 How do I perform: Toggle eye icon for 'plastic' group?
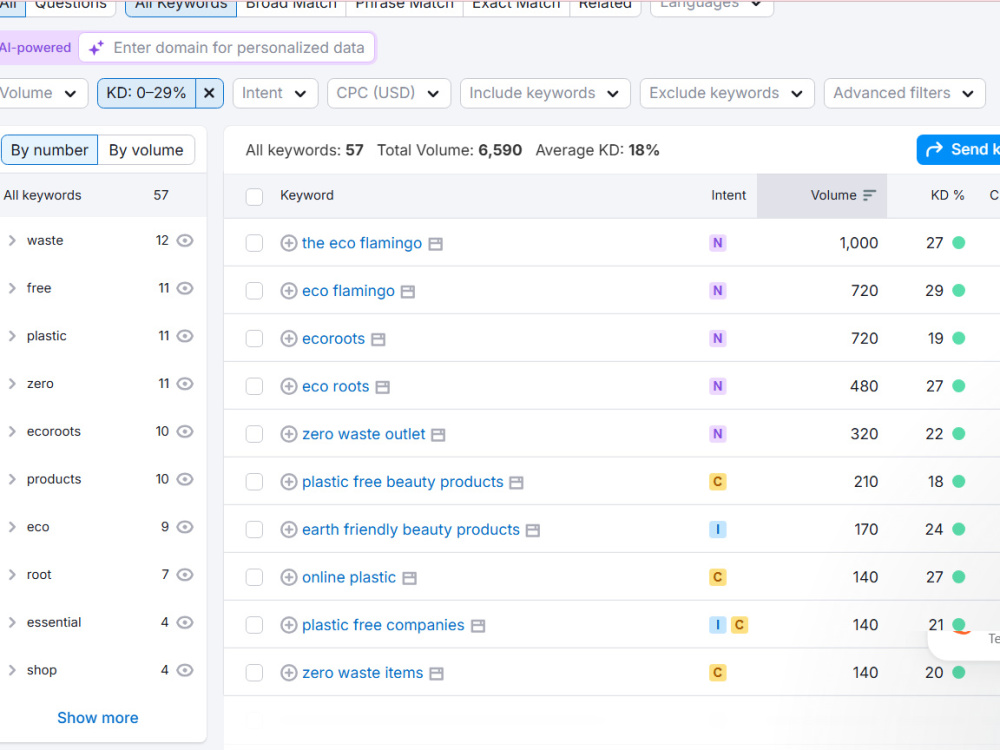pos(185,336)
